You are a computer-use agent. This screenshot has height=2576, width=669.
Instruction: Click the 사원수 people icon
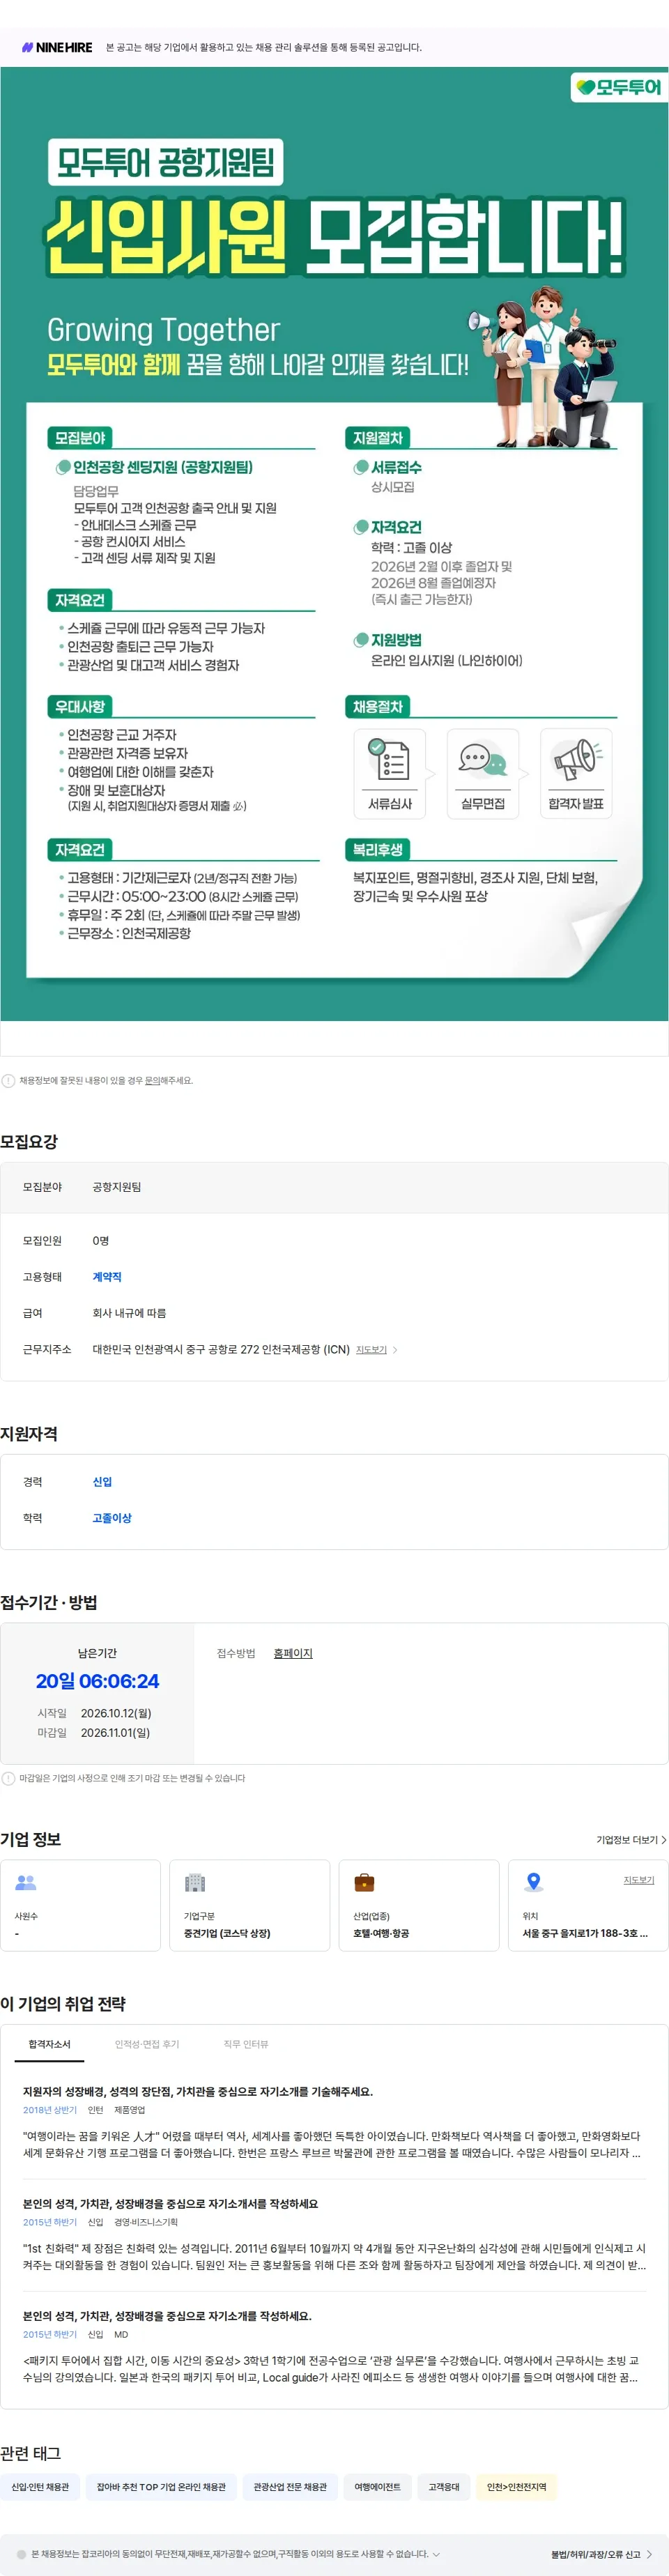tap(26, 1883)
